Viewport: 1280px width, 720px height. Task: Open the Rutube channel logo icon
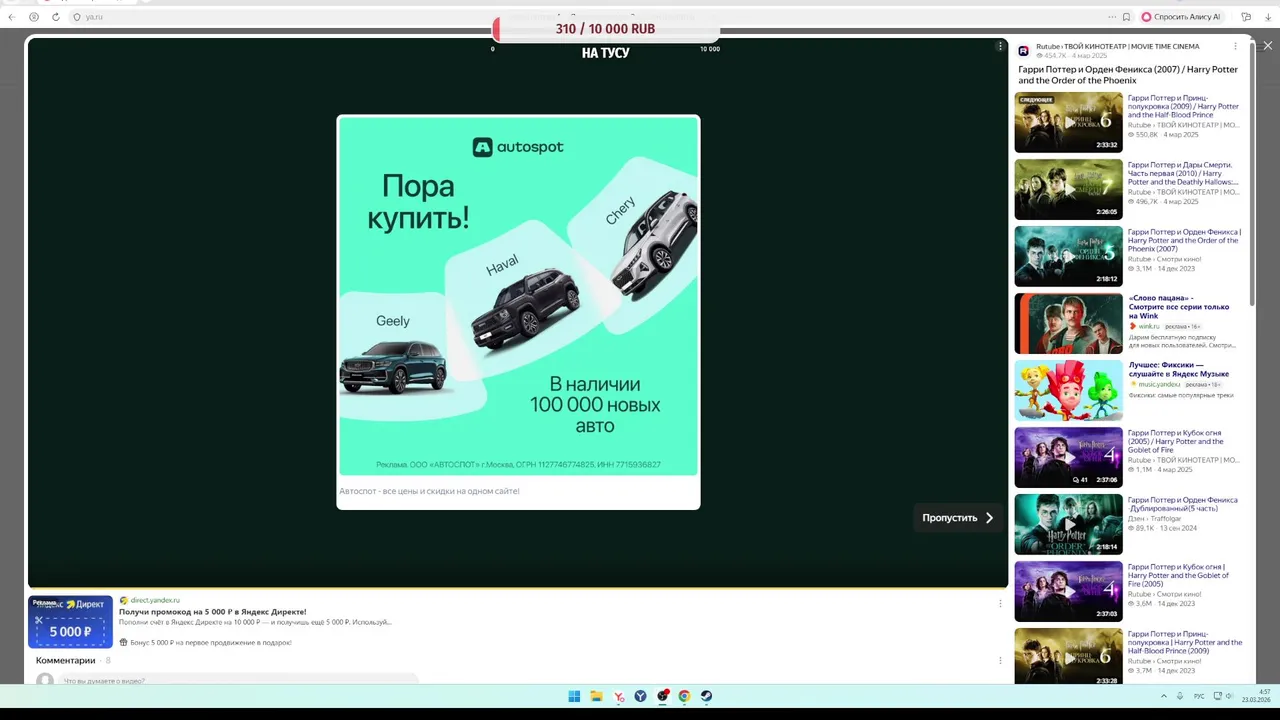tap(1023, 50)
